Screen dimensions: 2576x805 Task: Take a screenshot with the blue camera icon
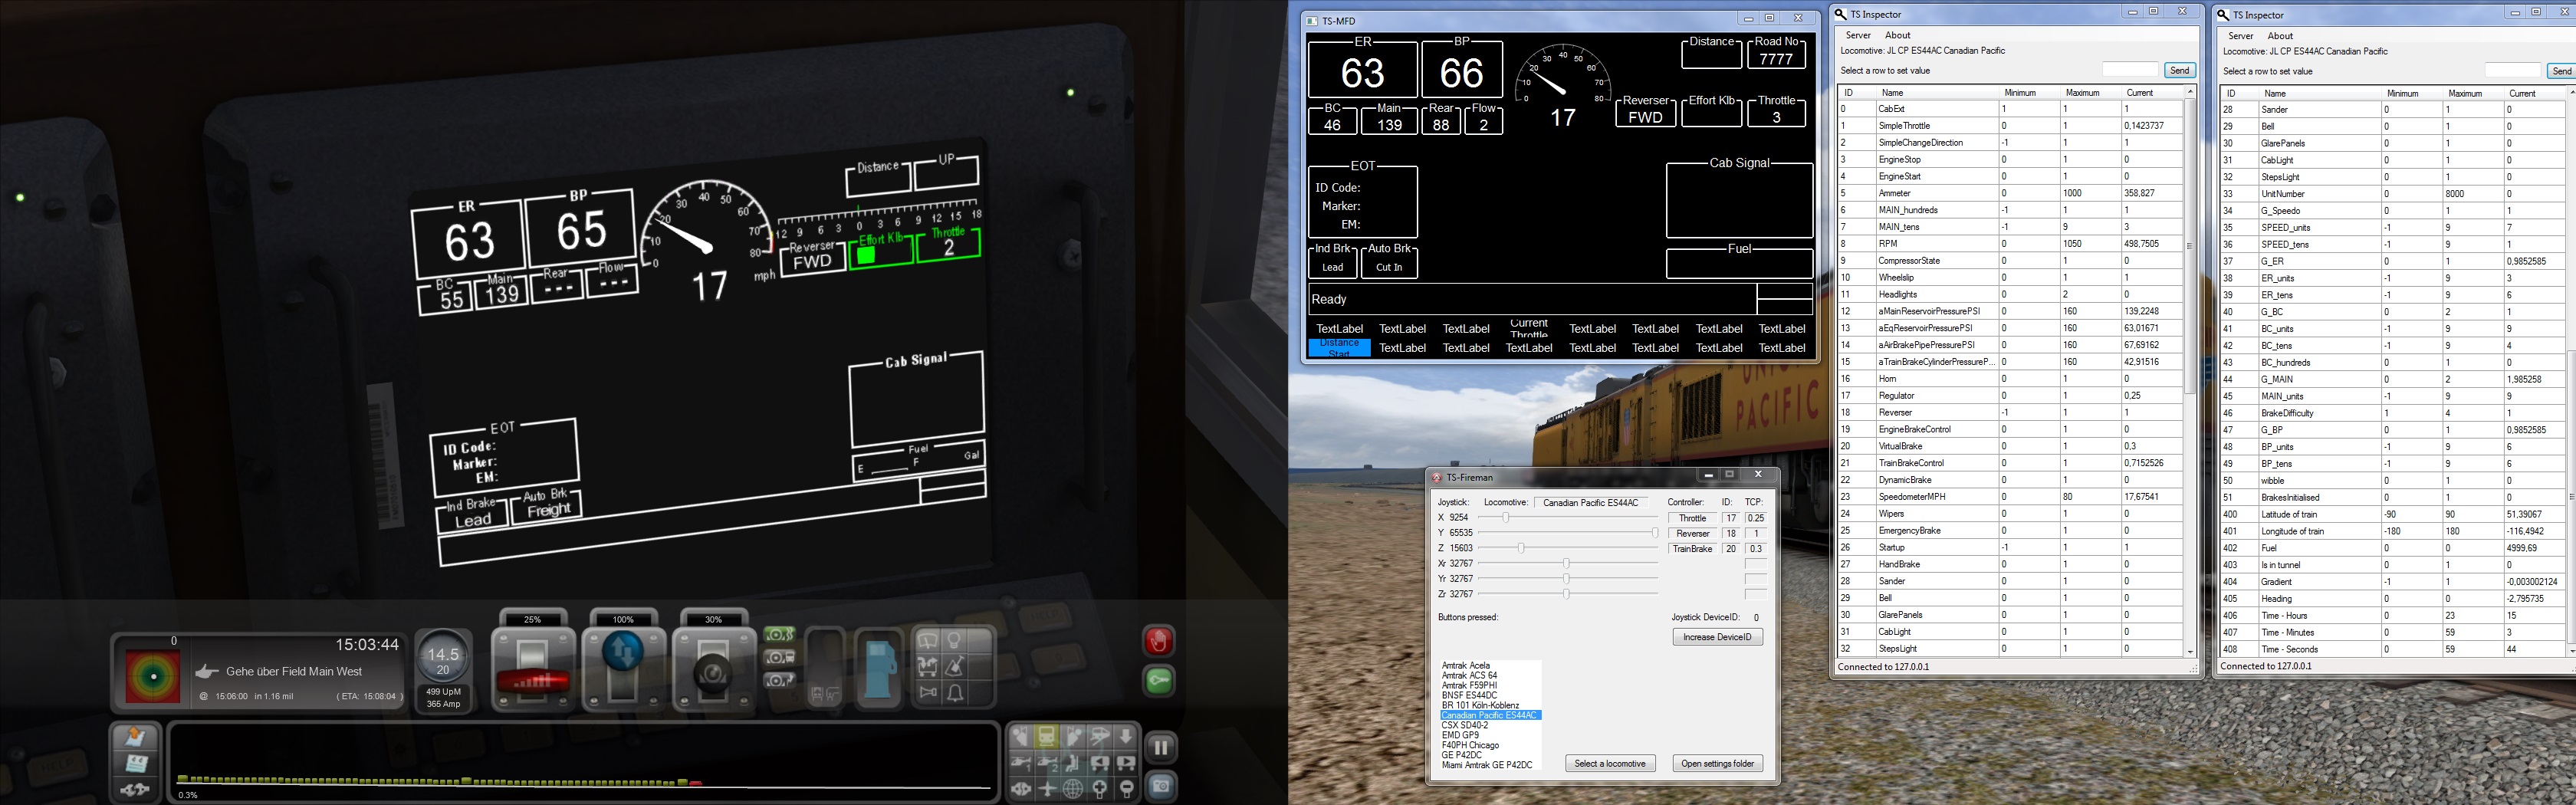pos(1160,786)
